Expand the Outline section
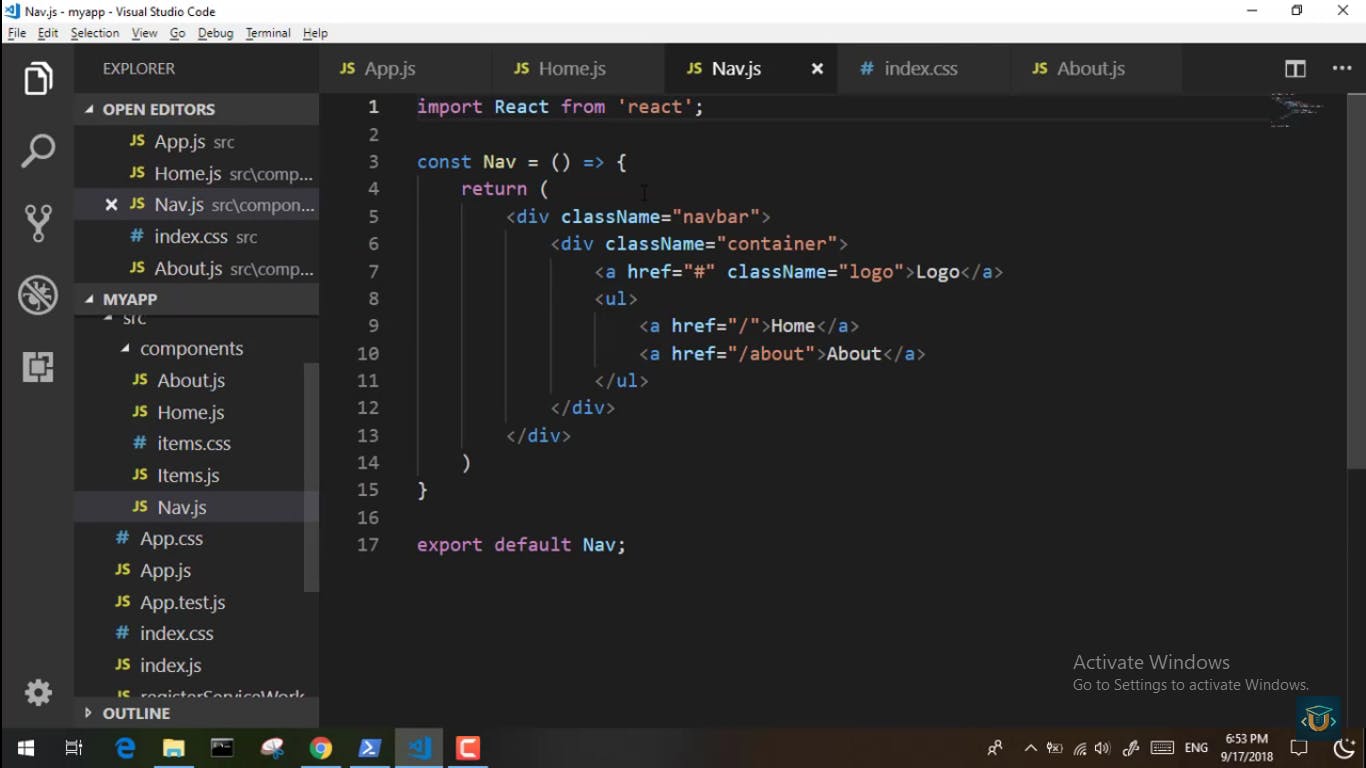Image resolution: width=1366 pixels, height=768 pixels. tap(196, 713)
